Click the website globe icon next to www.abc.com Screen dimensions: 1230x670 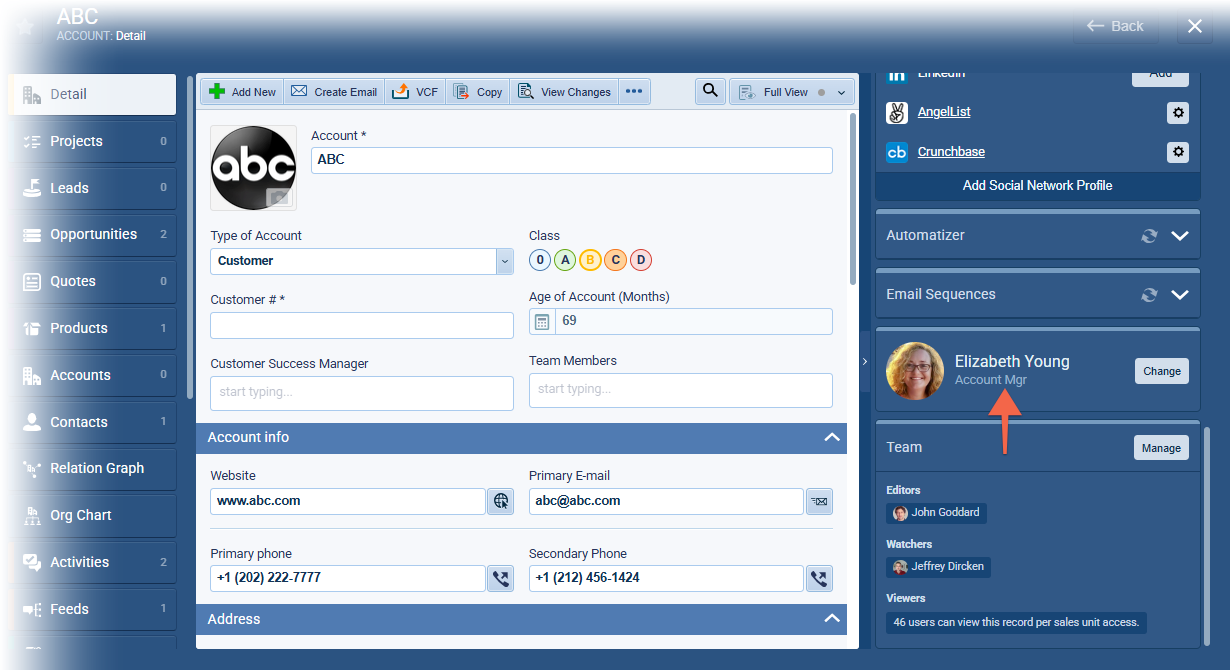[500, 501]
